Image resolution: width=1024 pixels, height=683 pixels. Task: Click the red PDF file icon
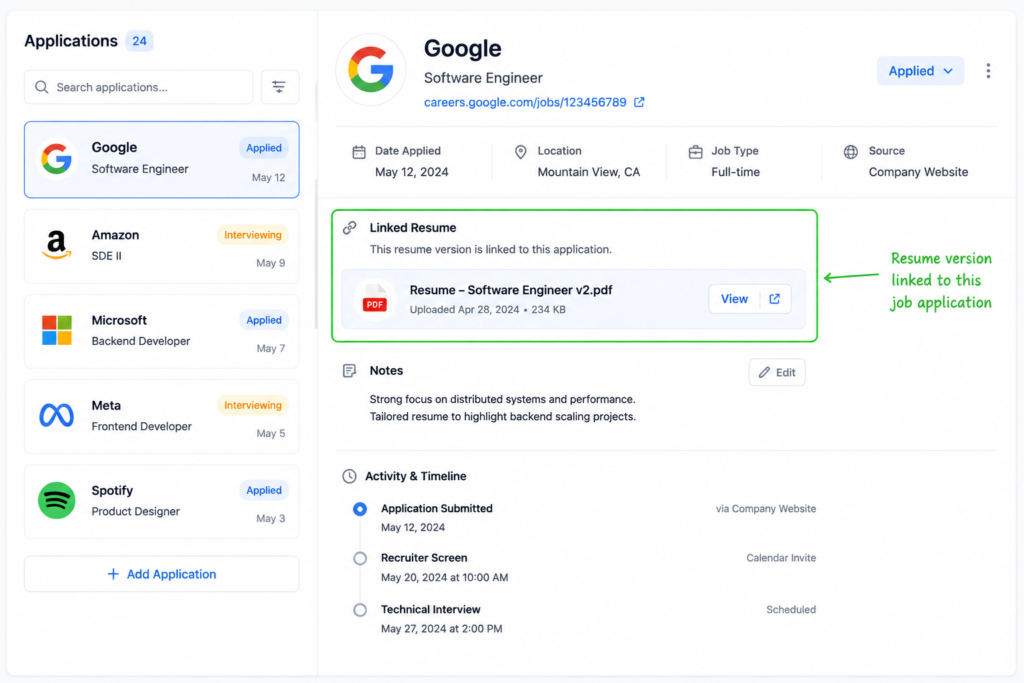click(x=375, y=299)
